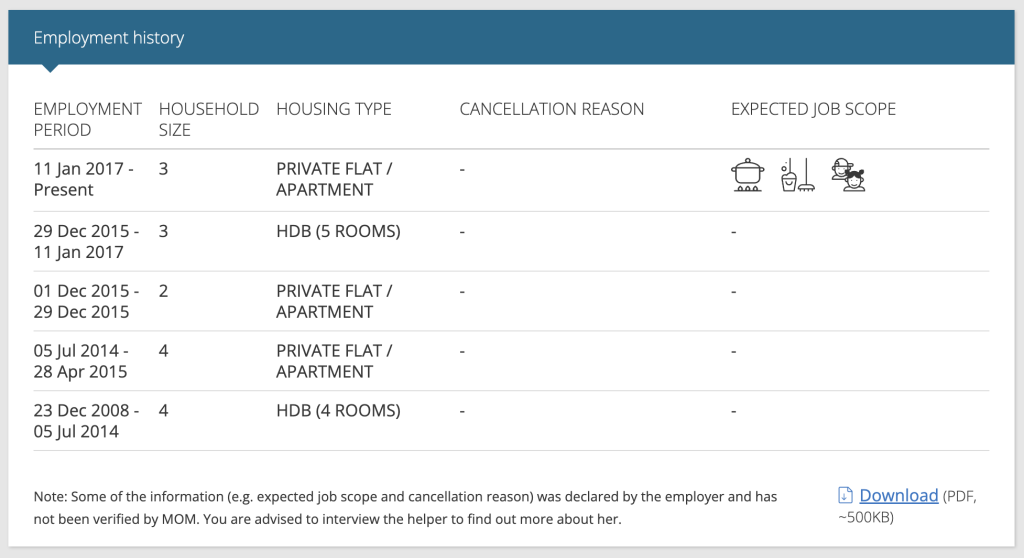Image resolution: width=1024 pixels, height=558 pixels.
Task: Select the 11 Jan 2017 - Present row
Action: tap(511, 180)
